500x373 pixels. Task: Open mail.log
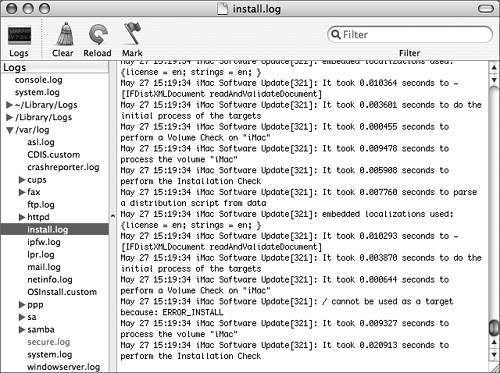tap(44, 267)
